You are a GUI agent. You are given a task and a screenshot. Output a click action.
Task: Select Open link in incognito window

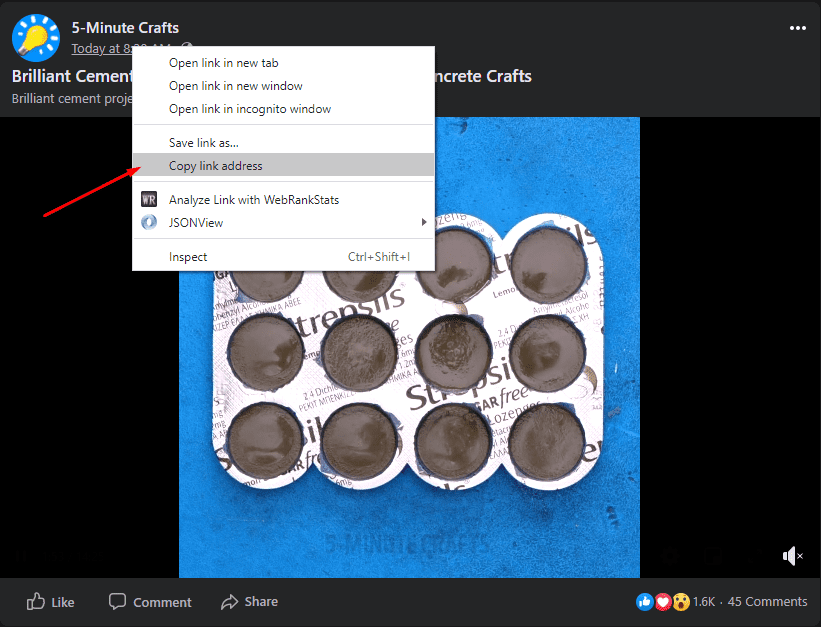click(249, 109)
